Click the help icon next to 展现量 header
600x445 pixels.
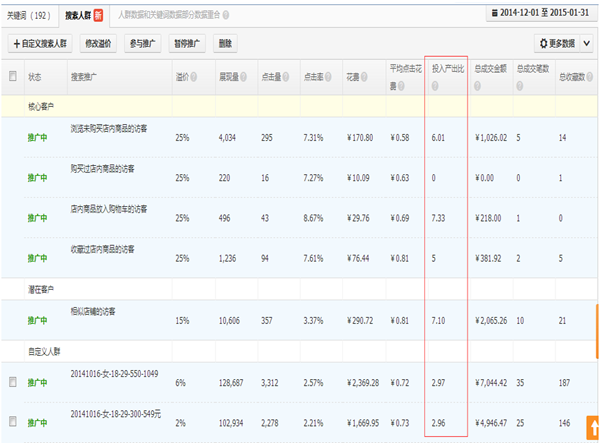click(243, 77)
